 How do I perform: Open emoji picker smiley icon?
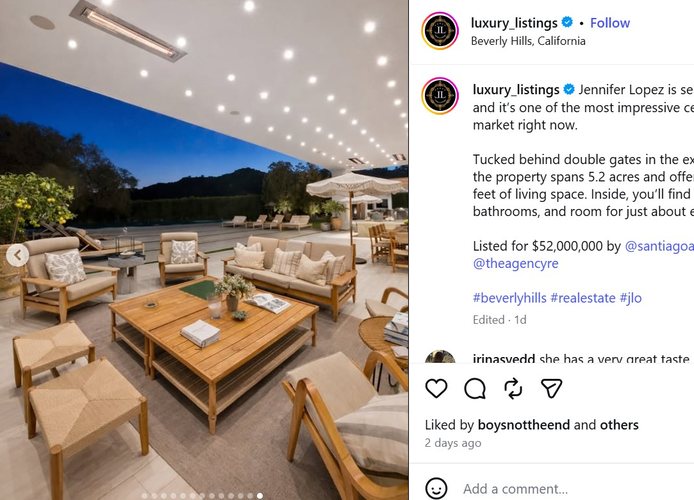[x=436, y=488]
